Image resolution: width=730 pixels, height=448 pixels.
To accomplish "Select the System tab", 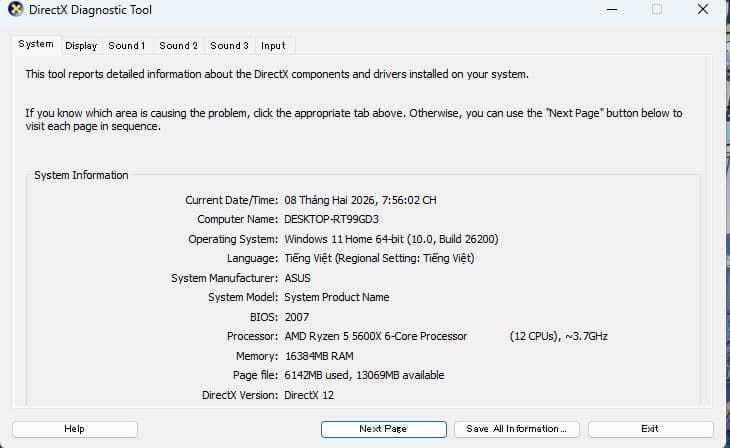I will tap(36, 44).
